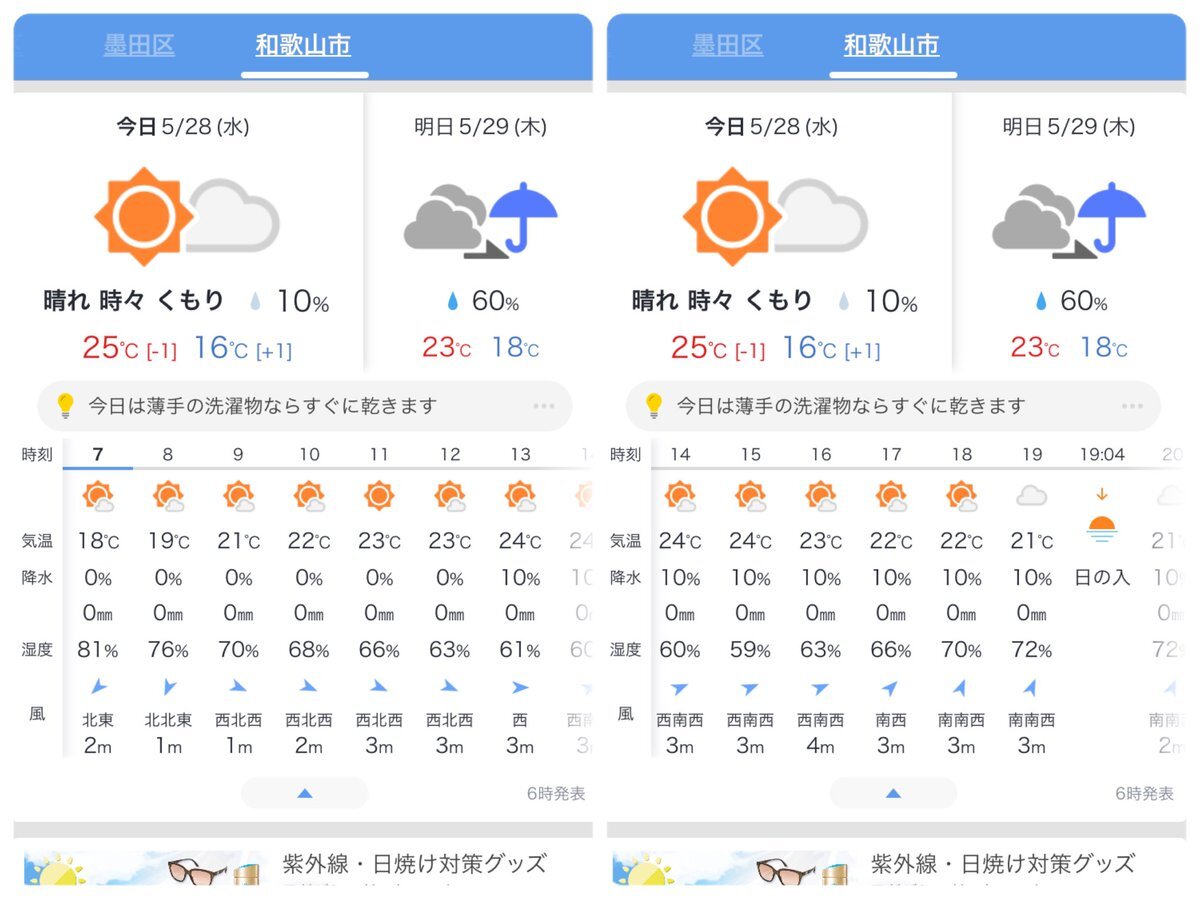Switch to 墨田区 tab above the 7時 forecast
The image size is (1200, 900).
139,45
